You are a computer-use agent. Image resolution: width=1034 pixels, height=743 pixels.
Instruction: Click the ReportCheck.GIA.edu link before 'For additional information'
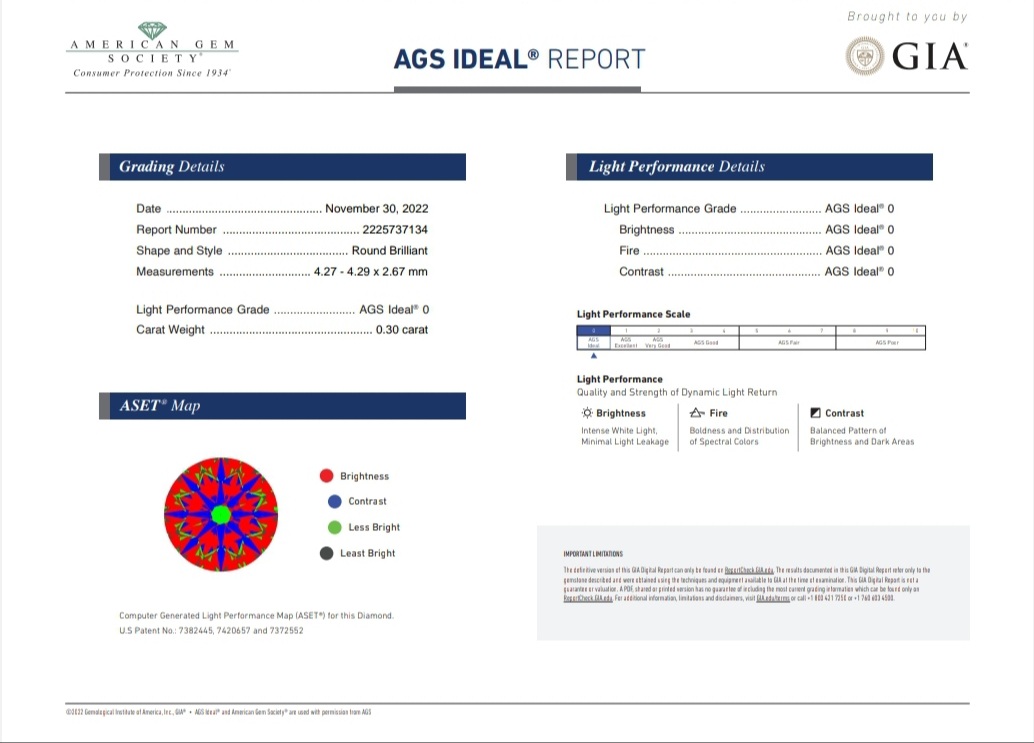588,598
